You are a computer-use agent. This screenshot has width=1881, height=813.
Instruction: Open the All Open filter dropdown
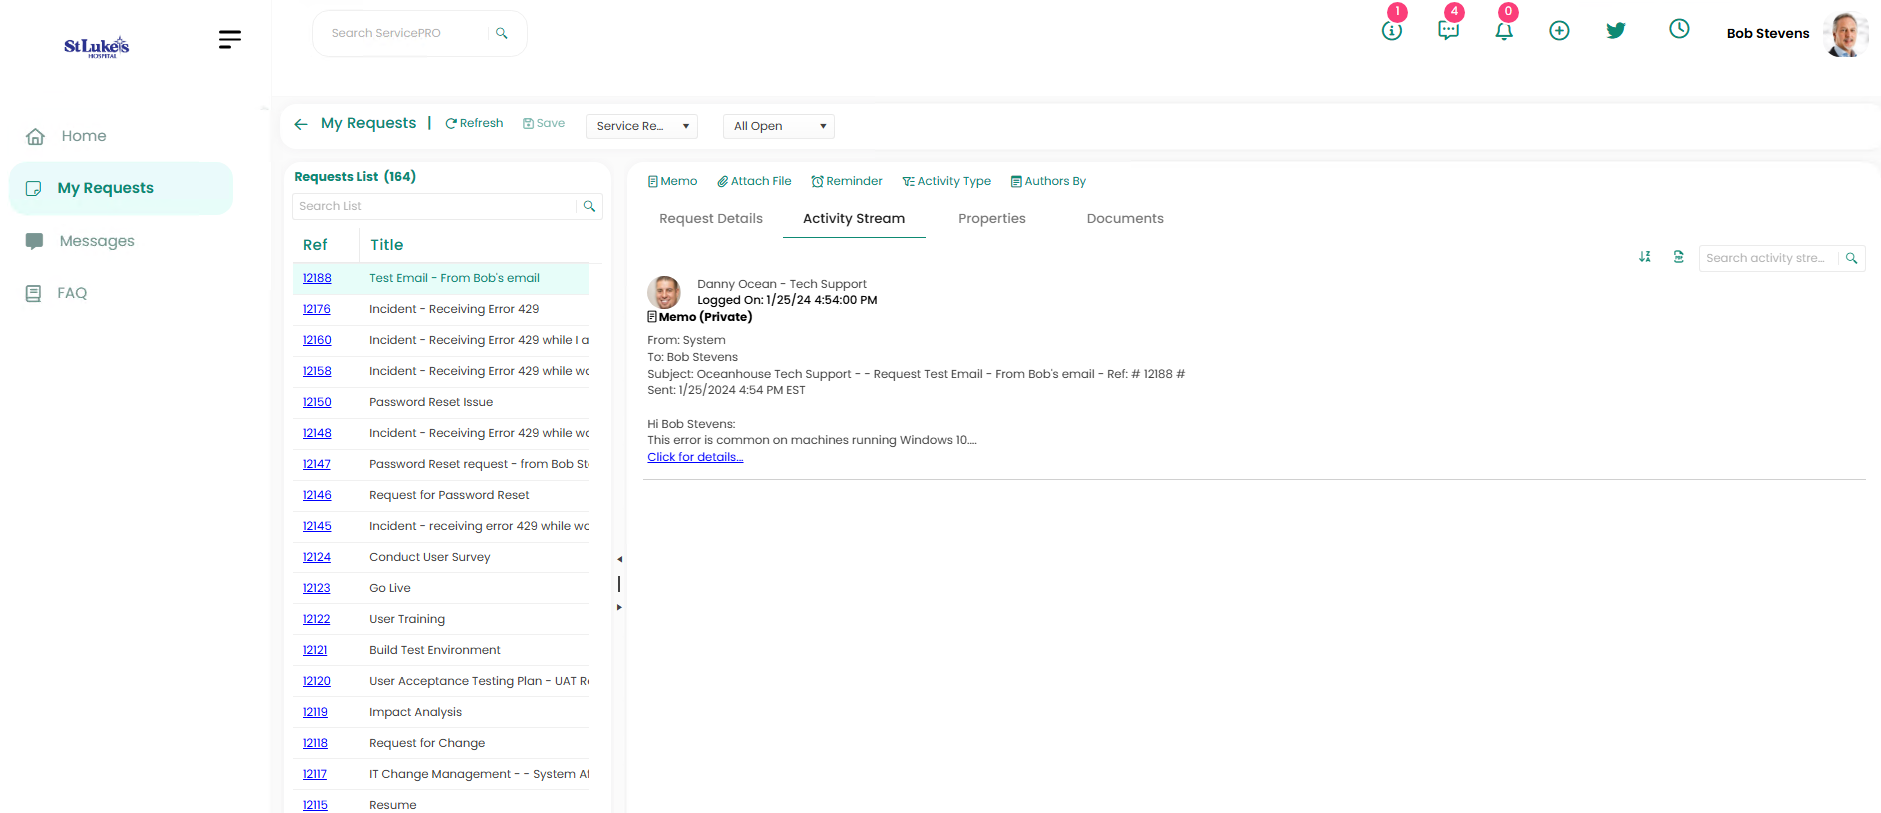click(x=778, y=126)
